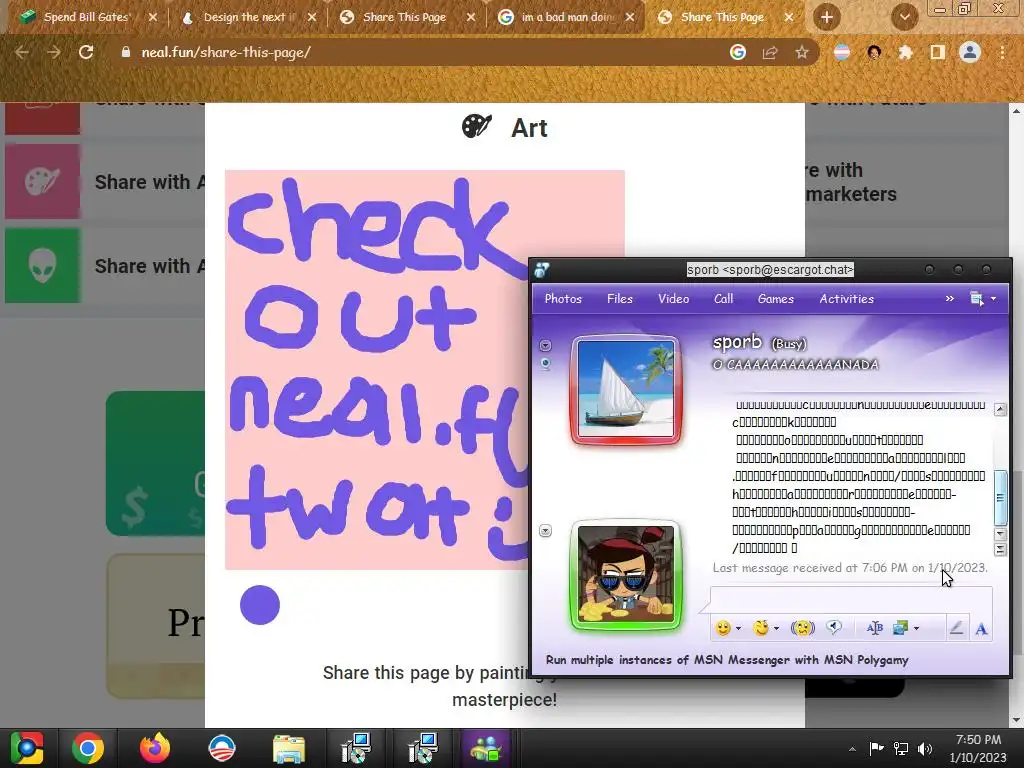Open the chat backgrounds picture icon
This screenshot has height=768, width=1024.
click(x=901, y=628)
